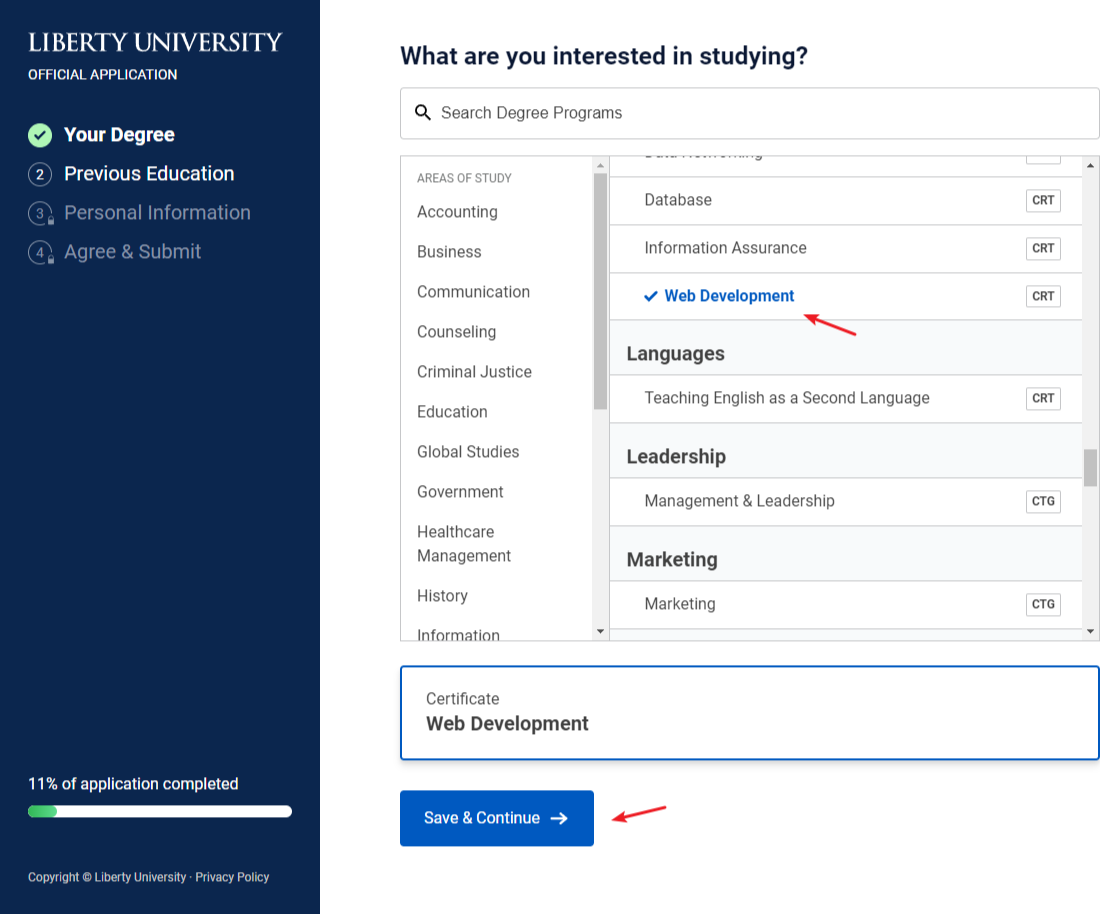Click the Search Degree Programs field
Screen dimensions: 1100x914
point(749,113)
